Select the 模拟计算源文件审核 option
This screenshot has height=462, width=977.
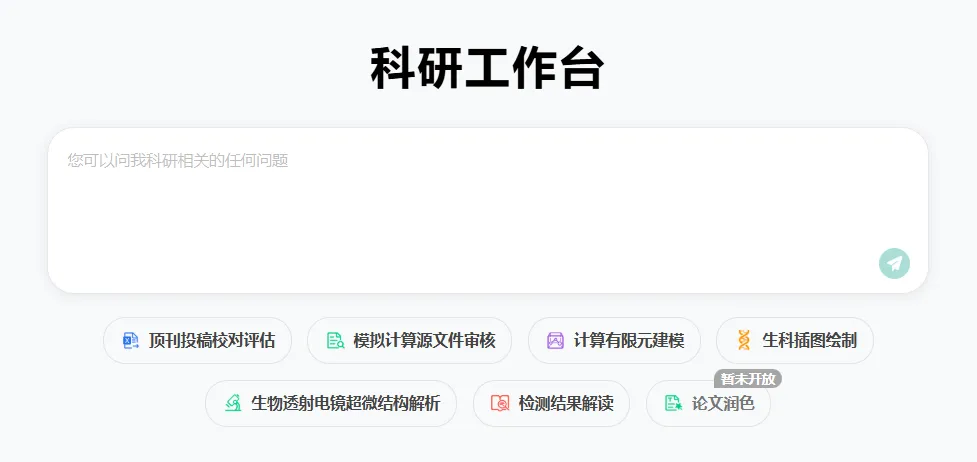tap(409, 341)
